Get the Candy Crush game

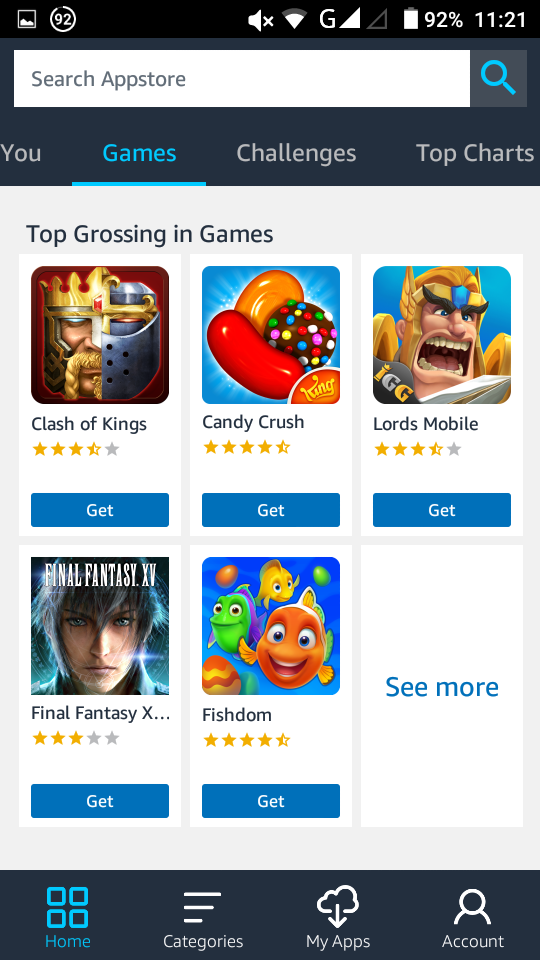[271, 510]
